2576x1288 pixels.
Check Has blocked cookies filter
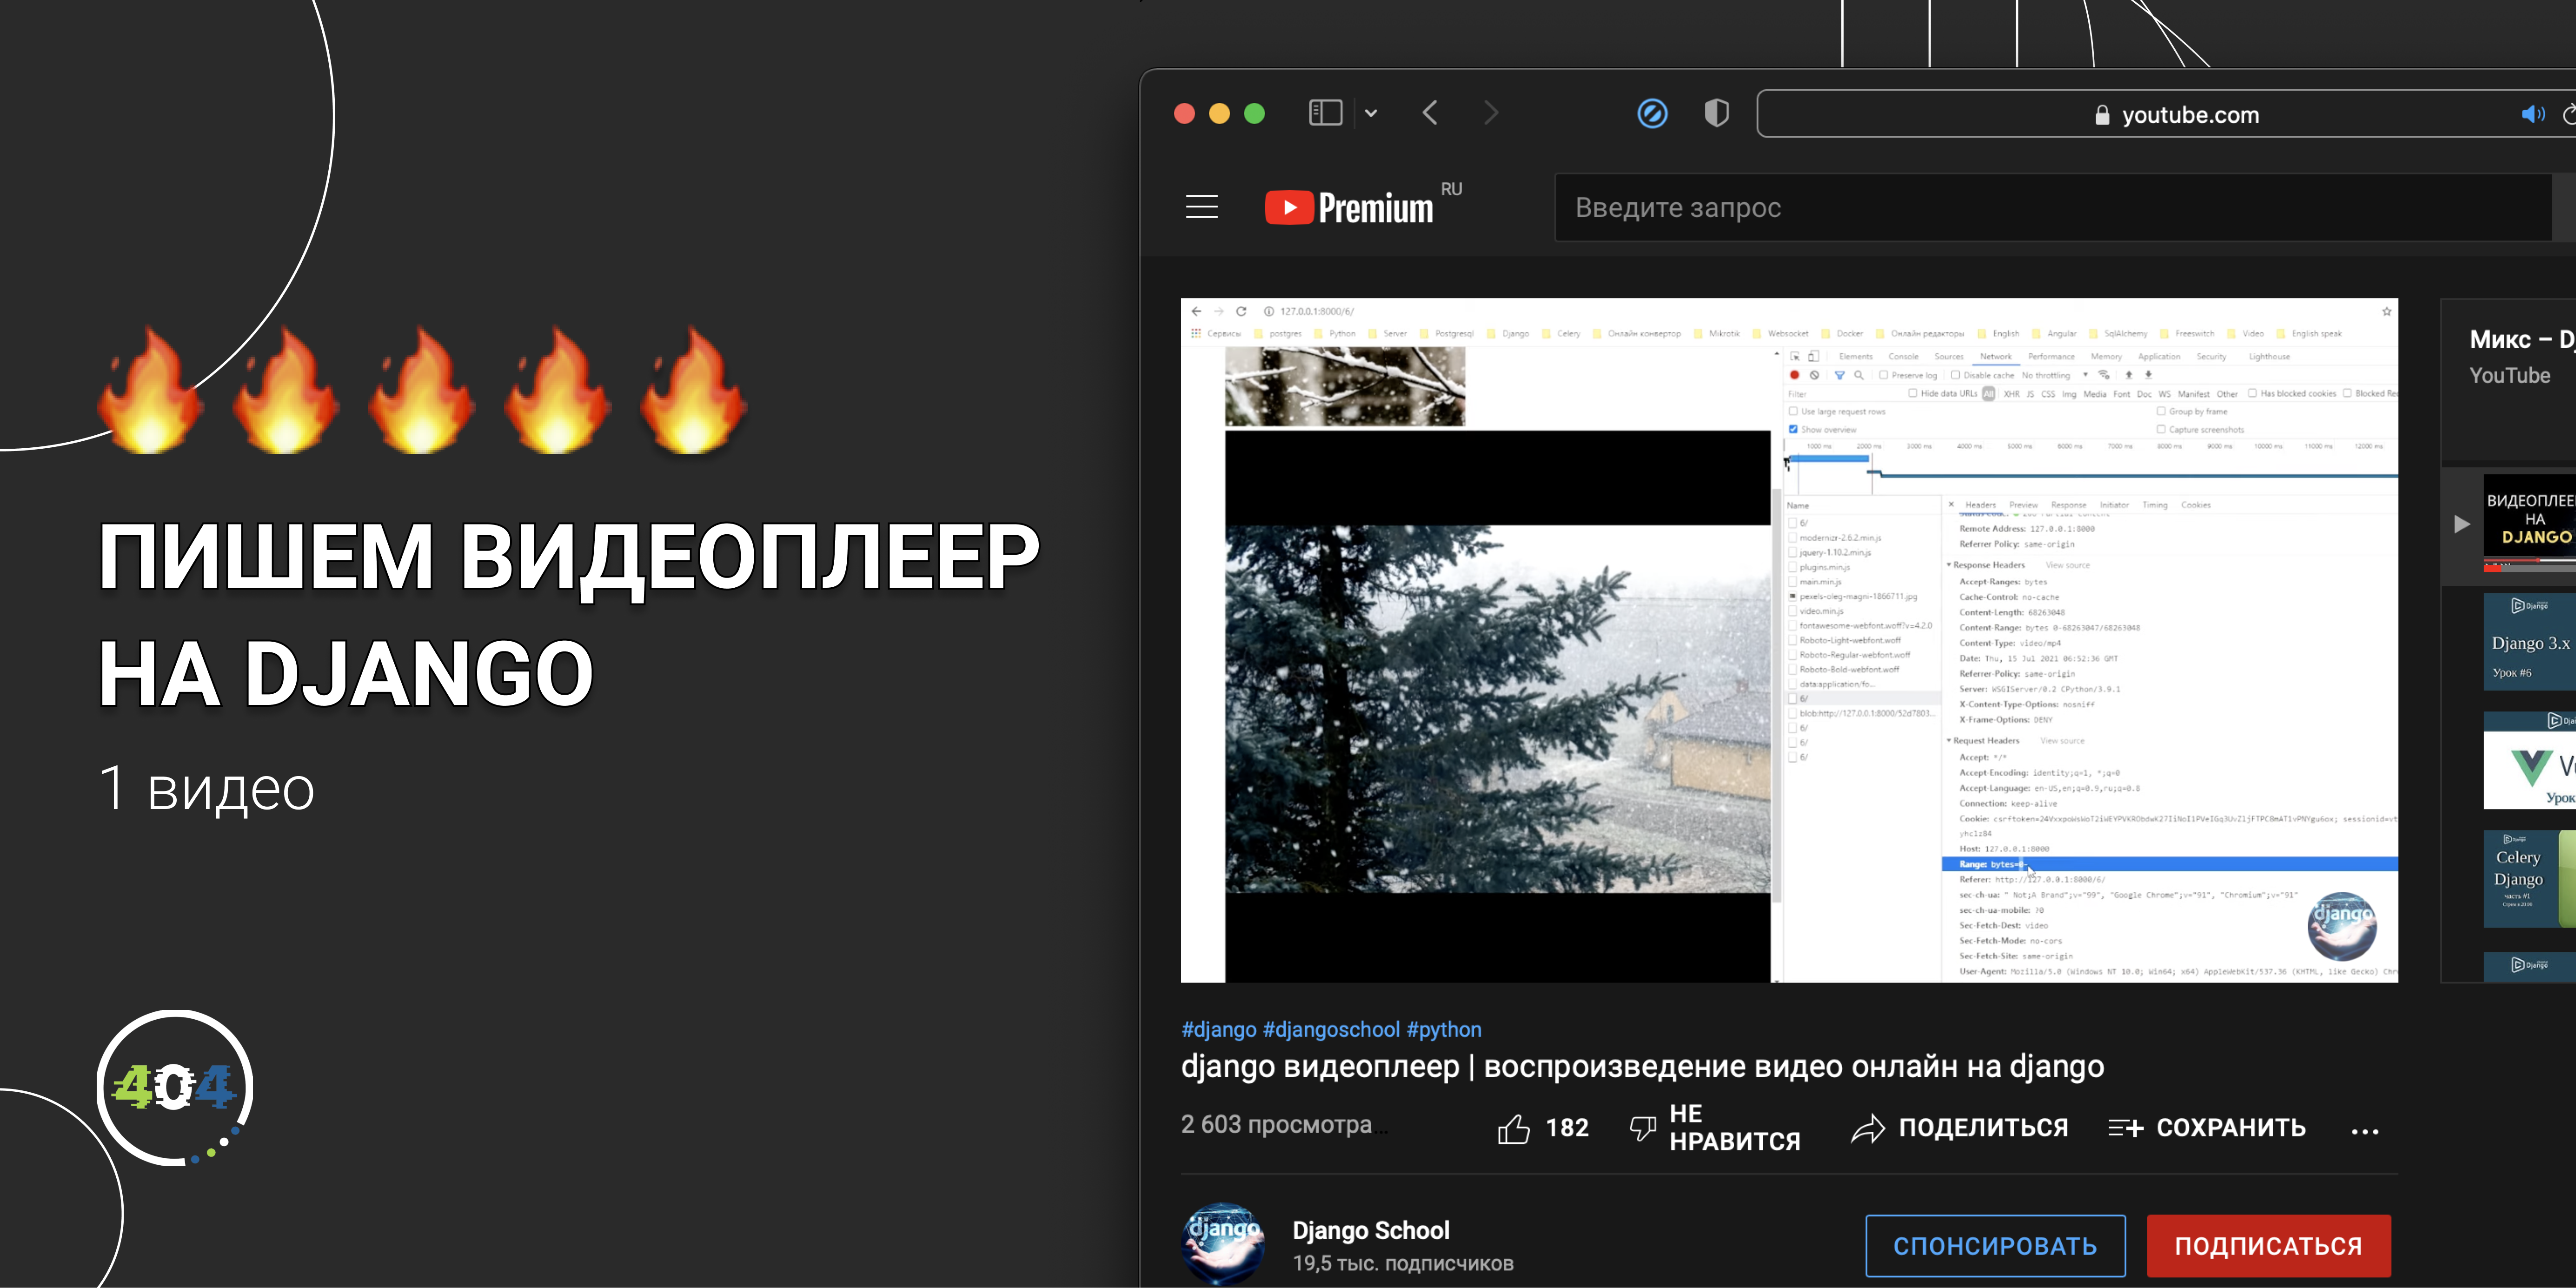(x=2252, y=393)
